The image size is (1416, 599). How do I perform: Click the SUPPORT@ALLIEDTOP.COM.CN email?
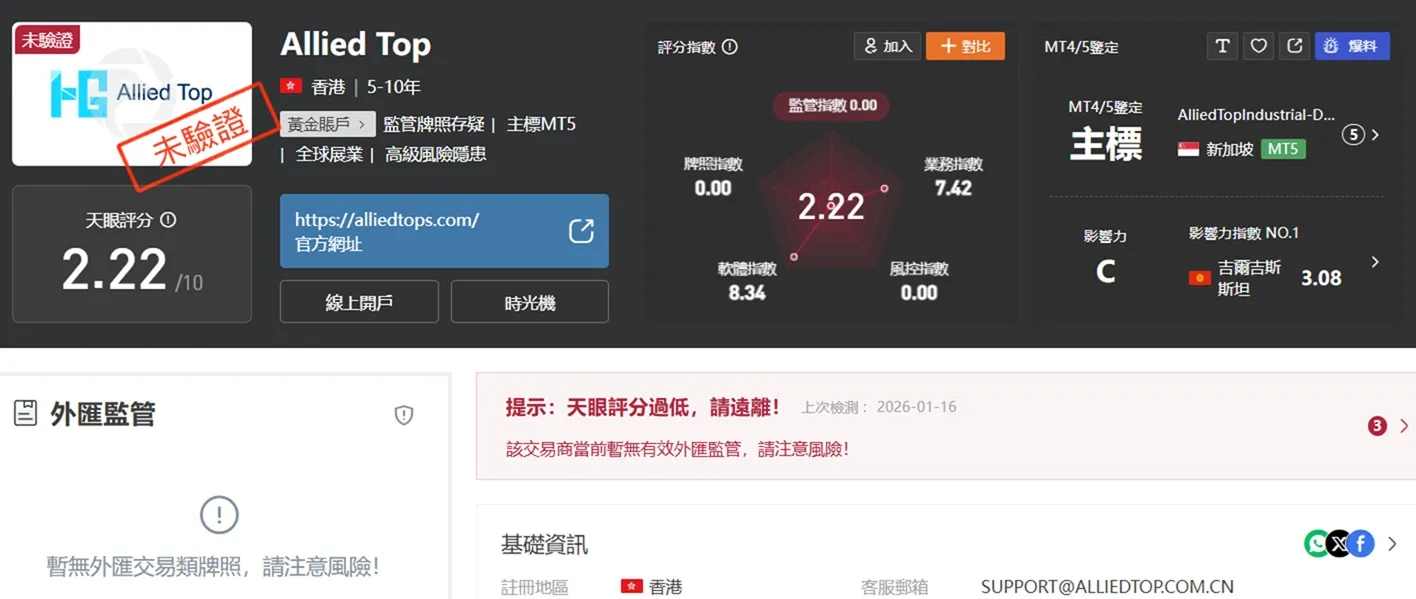(1107, 587)
